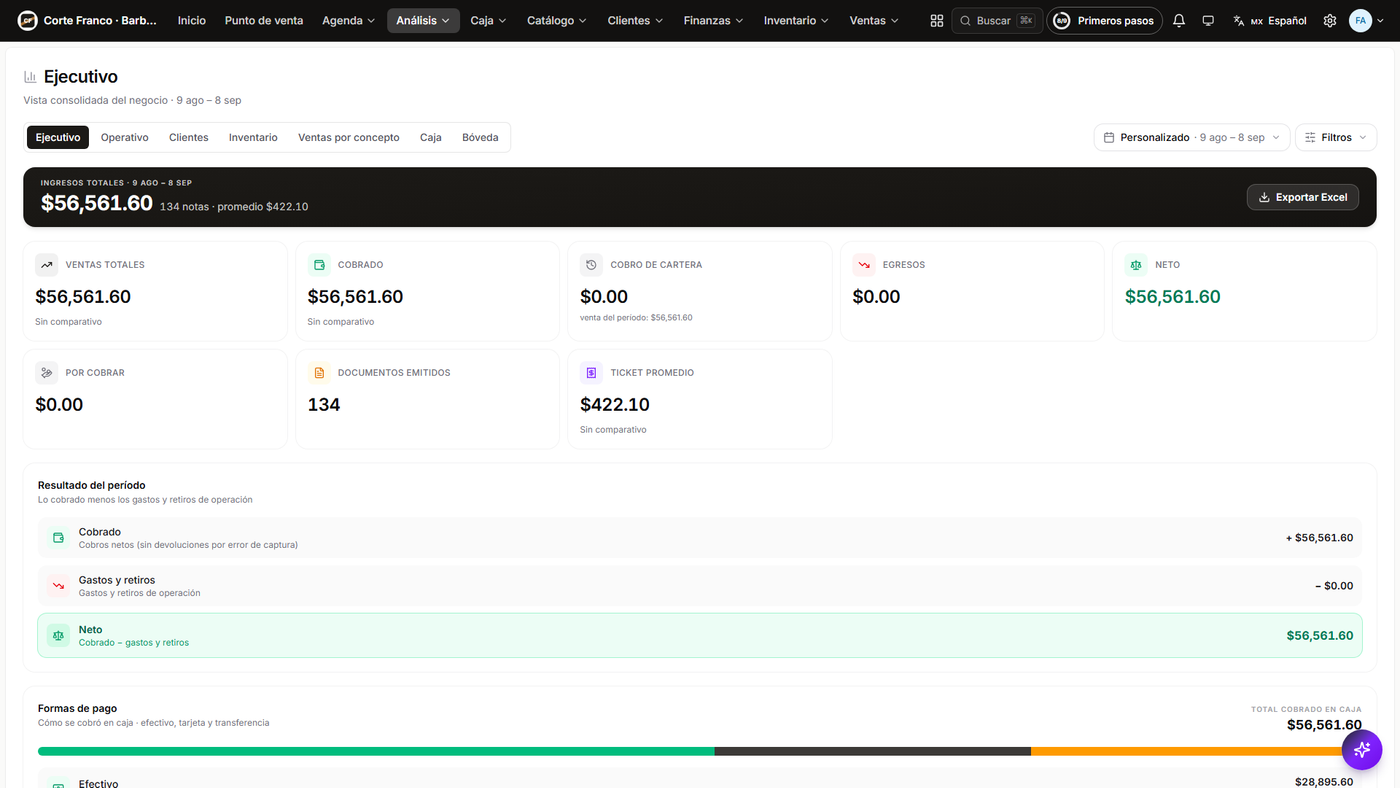1400x788 pixels.
Task: Click the highlighted Neto result row
Action: (x=700, y=636)
